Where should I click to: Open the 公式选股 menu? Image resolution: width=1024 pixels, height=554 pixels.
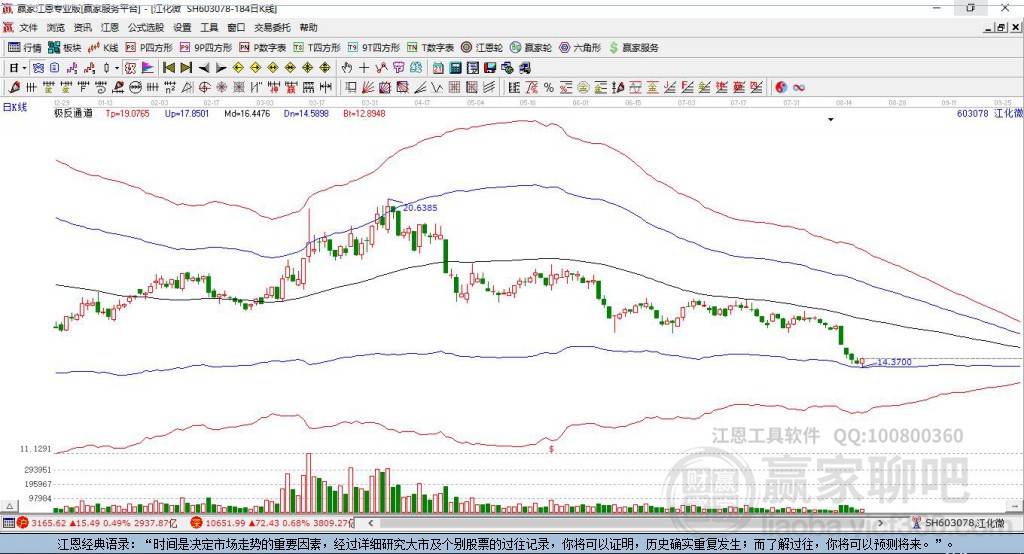146,27
